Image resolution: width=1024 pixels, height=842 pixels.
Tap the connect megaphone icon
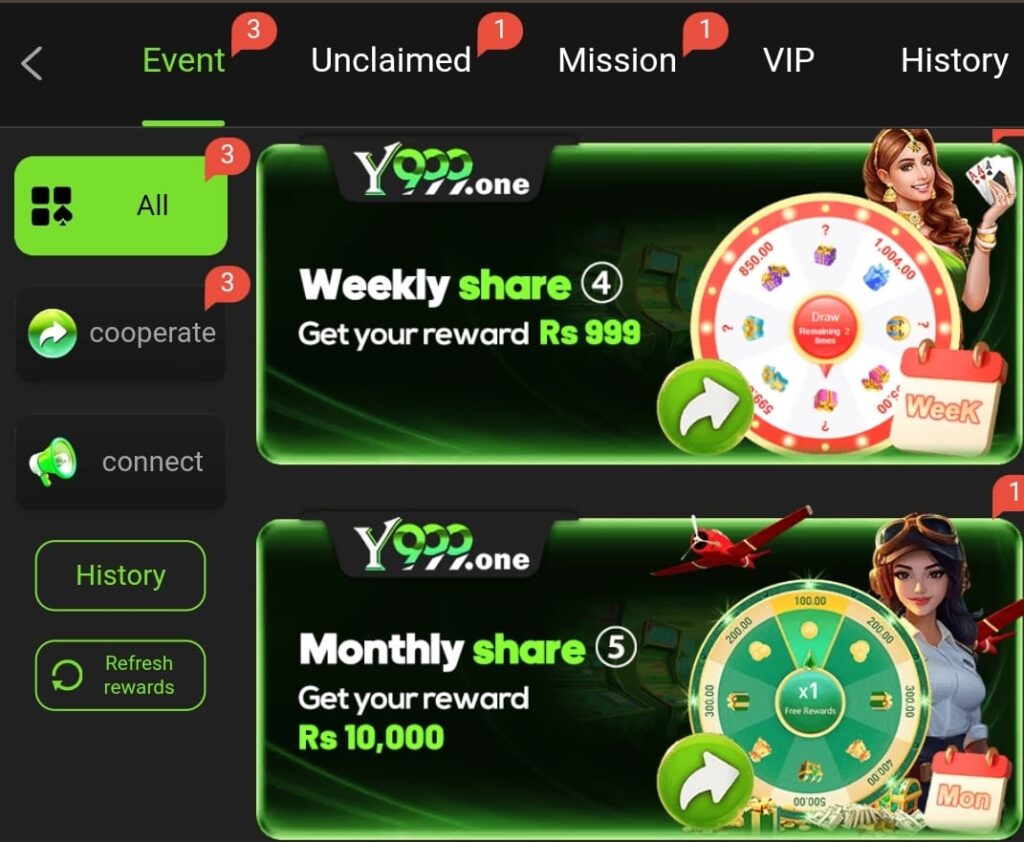pyautogui.click(x=52, y=461)
